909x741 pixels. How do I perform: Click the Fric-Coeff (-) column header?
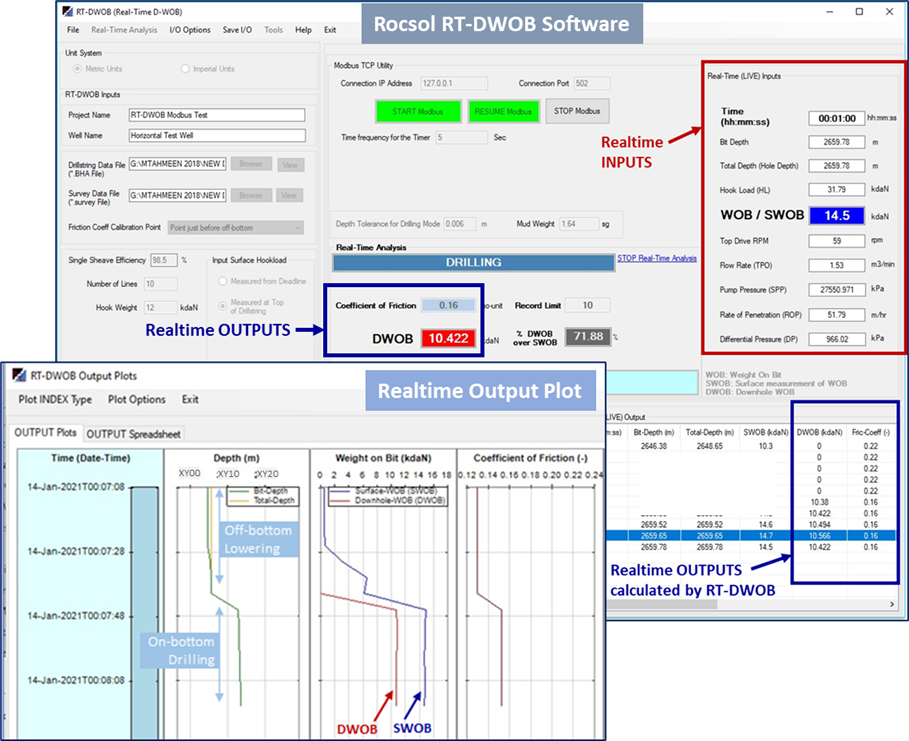point(871,433)
